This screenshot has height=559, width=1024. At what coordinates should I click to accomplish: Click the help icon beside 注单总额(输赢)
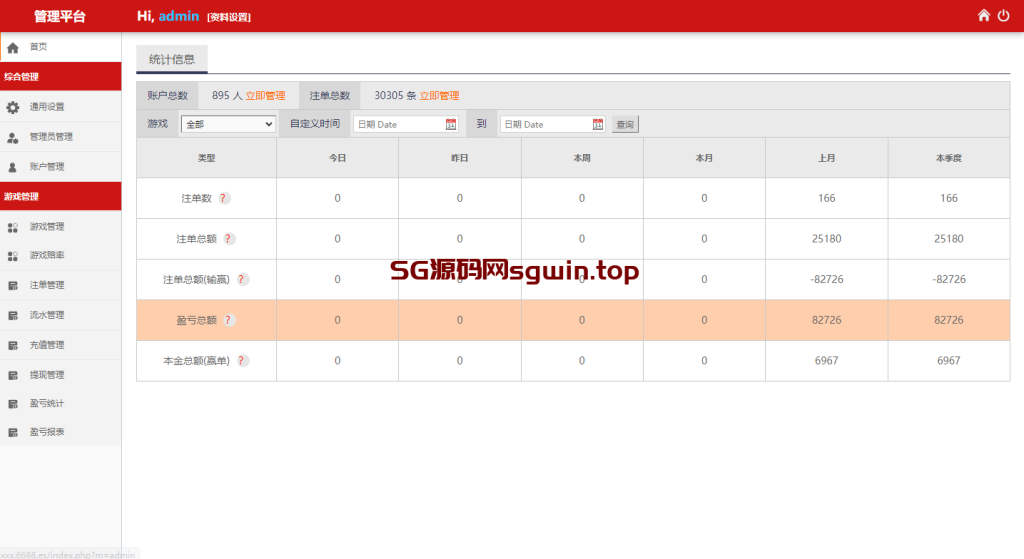[243, 280]
